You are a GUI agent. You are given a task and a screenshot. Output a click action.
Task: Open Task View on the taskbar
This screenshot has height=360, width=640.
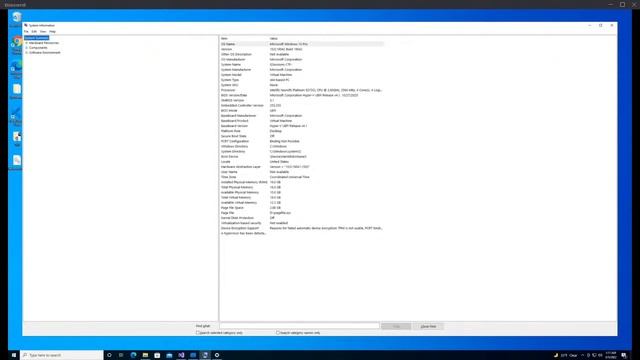(121, 355)
